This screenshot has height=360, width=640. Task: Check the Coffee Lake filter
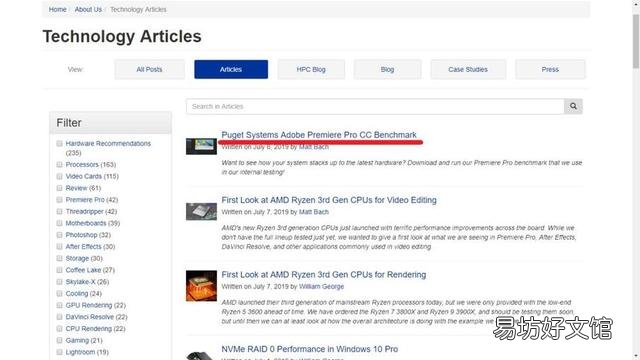[60, 270]
